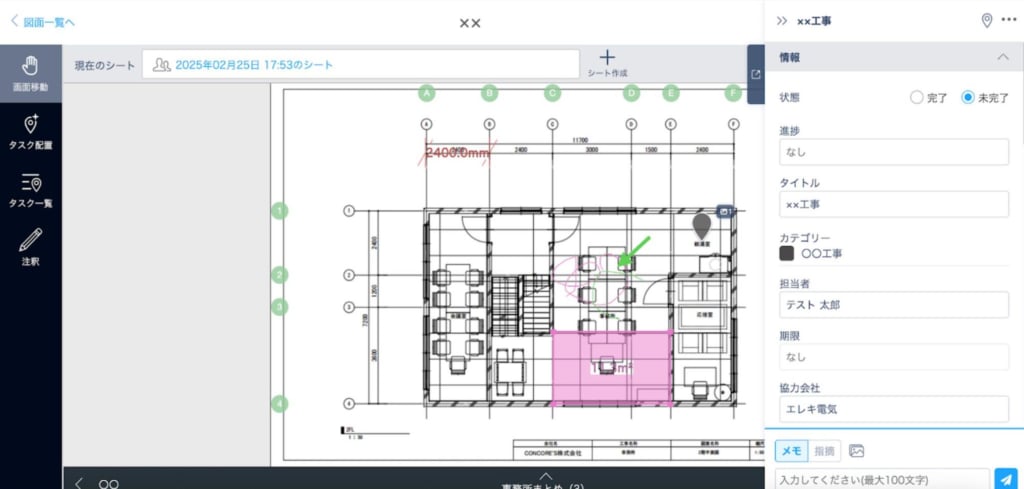Click the blue send message button

[x=1006, y=479]
